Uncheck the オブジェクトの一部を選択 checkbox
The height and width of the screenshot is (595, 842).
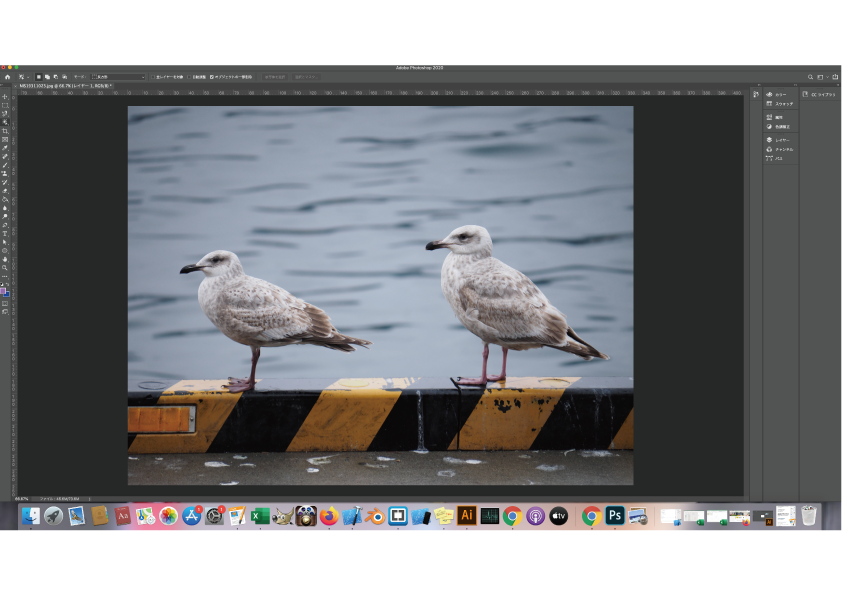pos(212,76)
